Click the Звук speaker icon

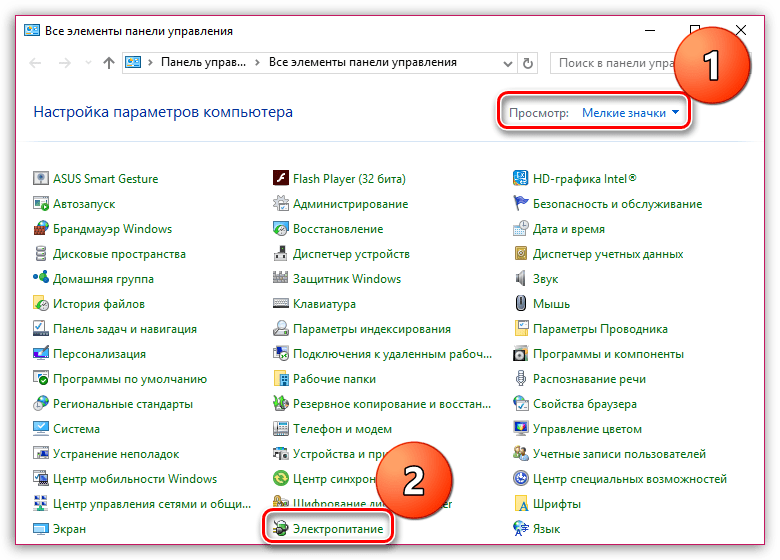(x=520, y=278)
